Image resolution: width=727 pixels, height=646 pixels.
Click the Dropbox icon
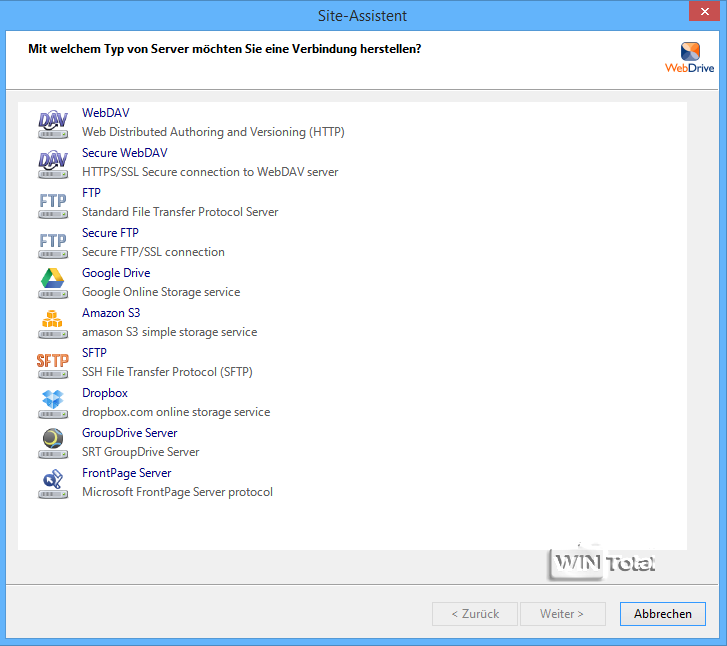[x=53, y=404]
